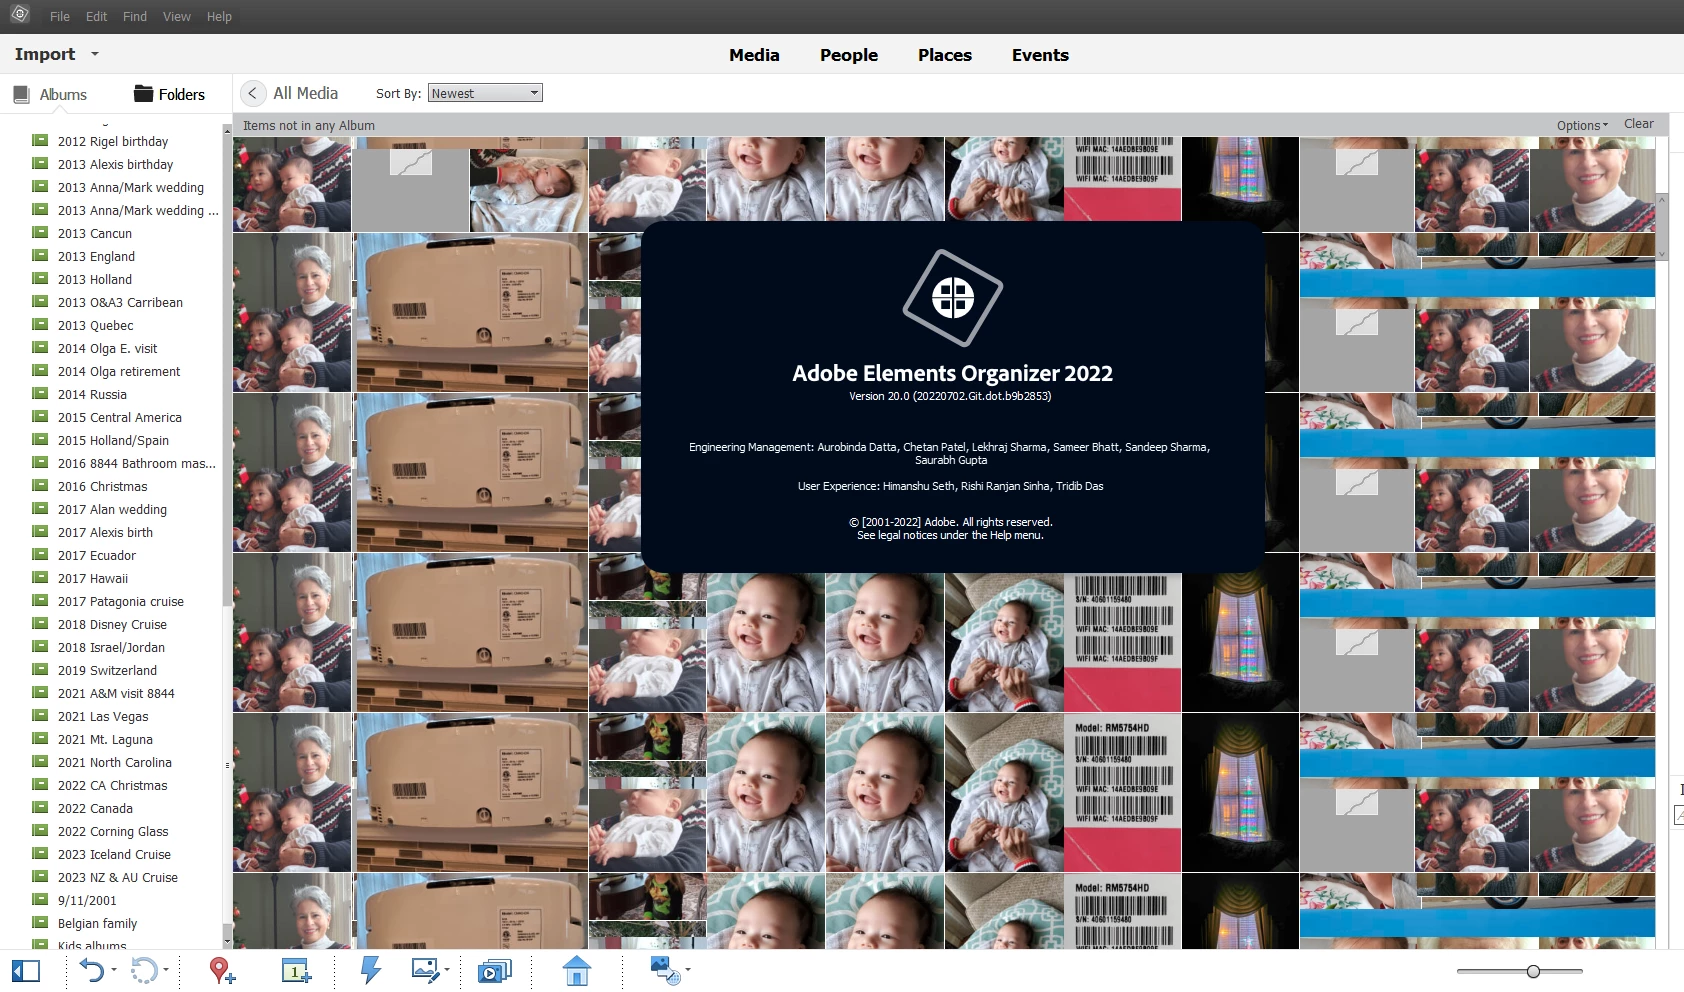Open the Sort By Newest combo box
Image resolution: width=1684 pixels, height=992 pixels.
(485, 93)
